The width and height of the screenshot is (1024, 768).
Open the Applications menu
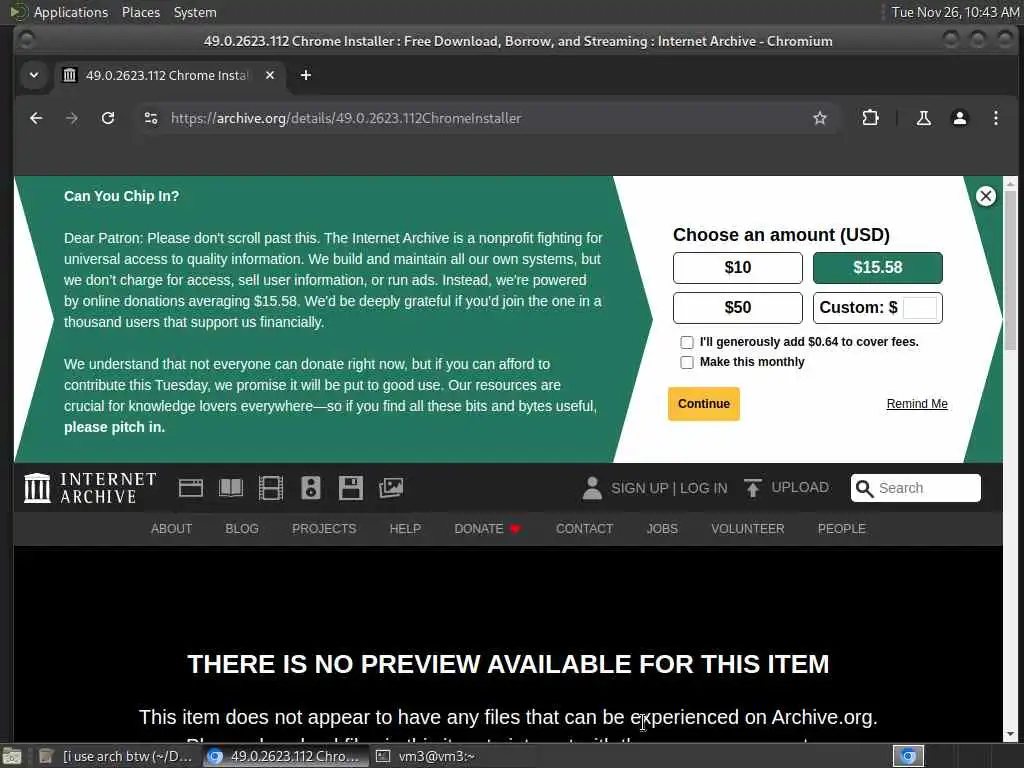point(71,12)
